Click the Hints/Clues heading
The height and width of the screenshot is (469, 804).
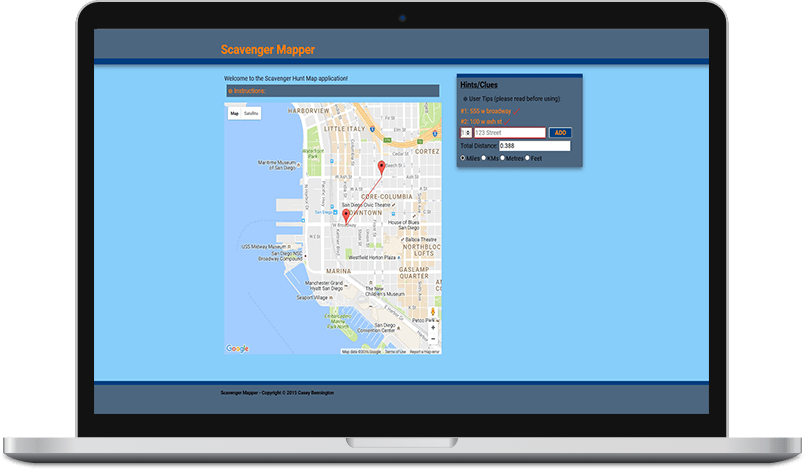479,85
